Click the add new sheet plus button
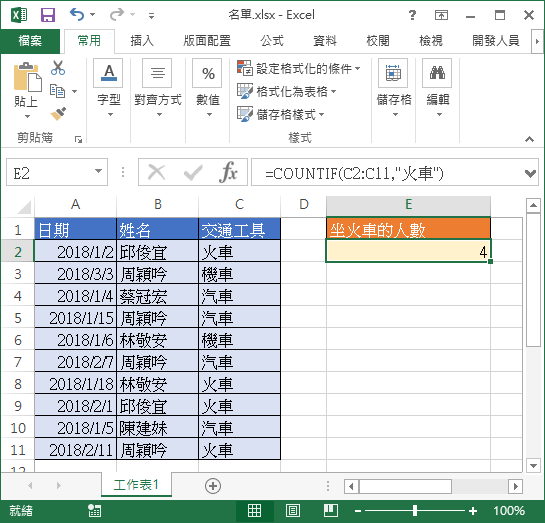 (213, 486)
